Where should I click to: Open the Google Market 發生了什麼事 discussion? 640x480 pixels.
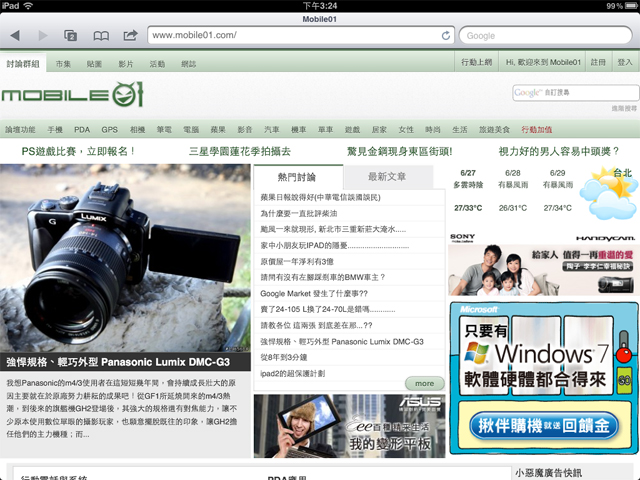point(314,293)
